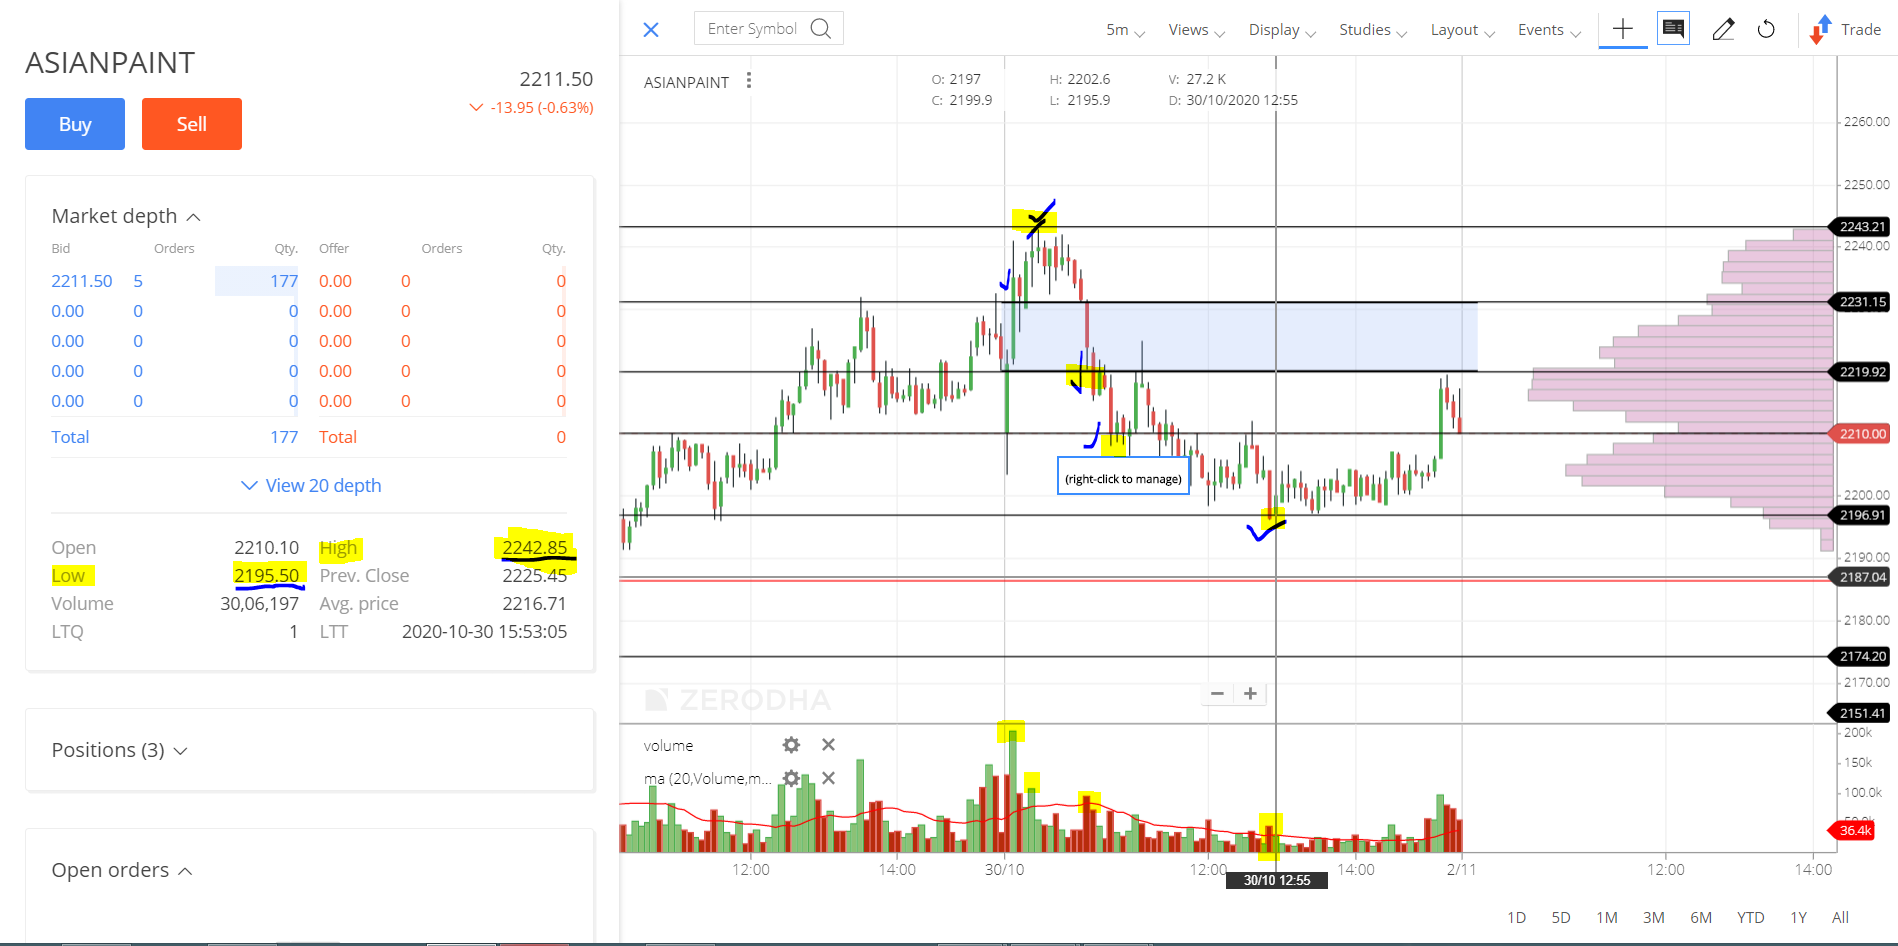Open the Events dropdown

1550,30
